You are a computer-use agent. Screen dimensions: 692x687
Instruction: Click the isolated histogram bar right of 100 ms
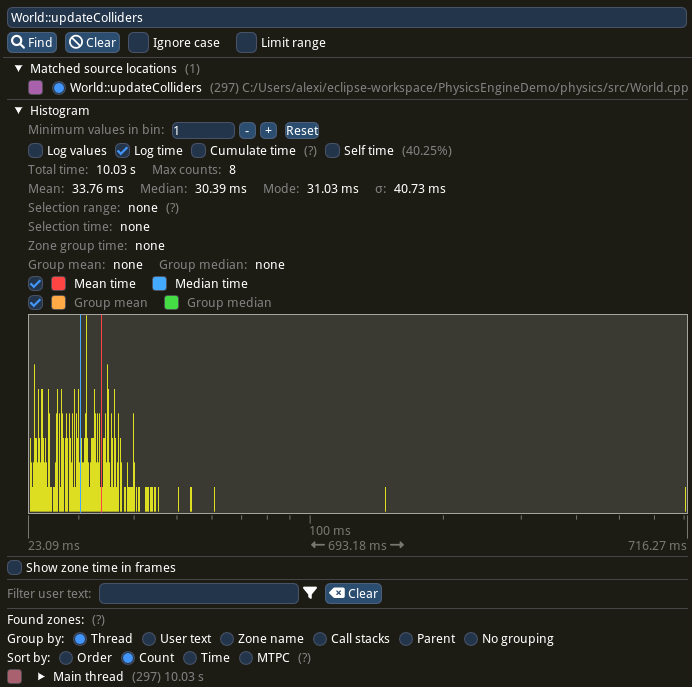[385, 499]
